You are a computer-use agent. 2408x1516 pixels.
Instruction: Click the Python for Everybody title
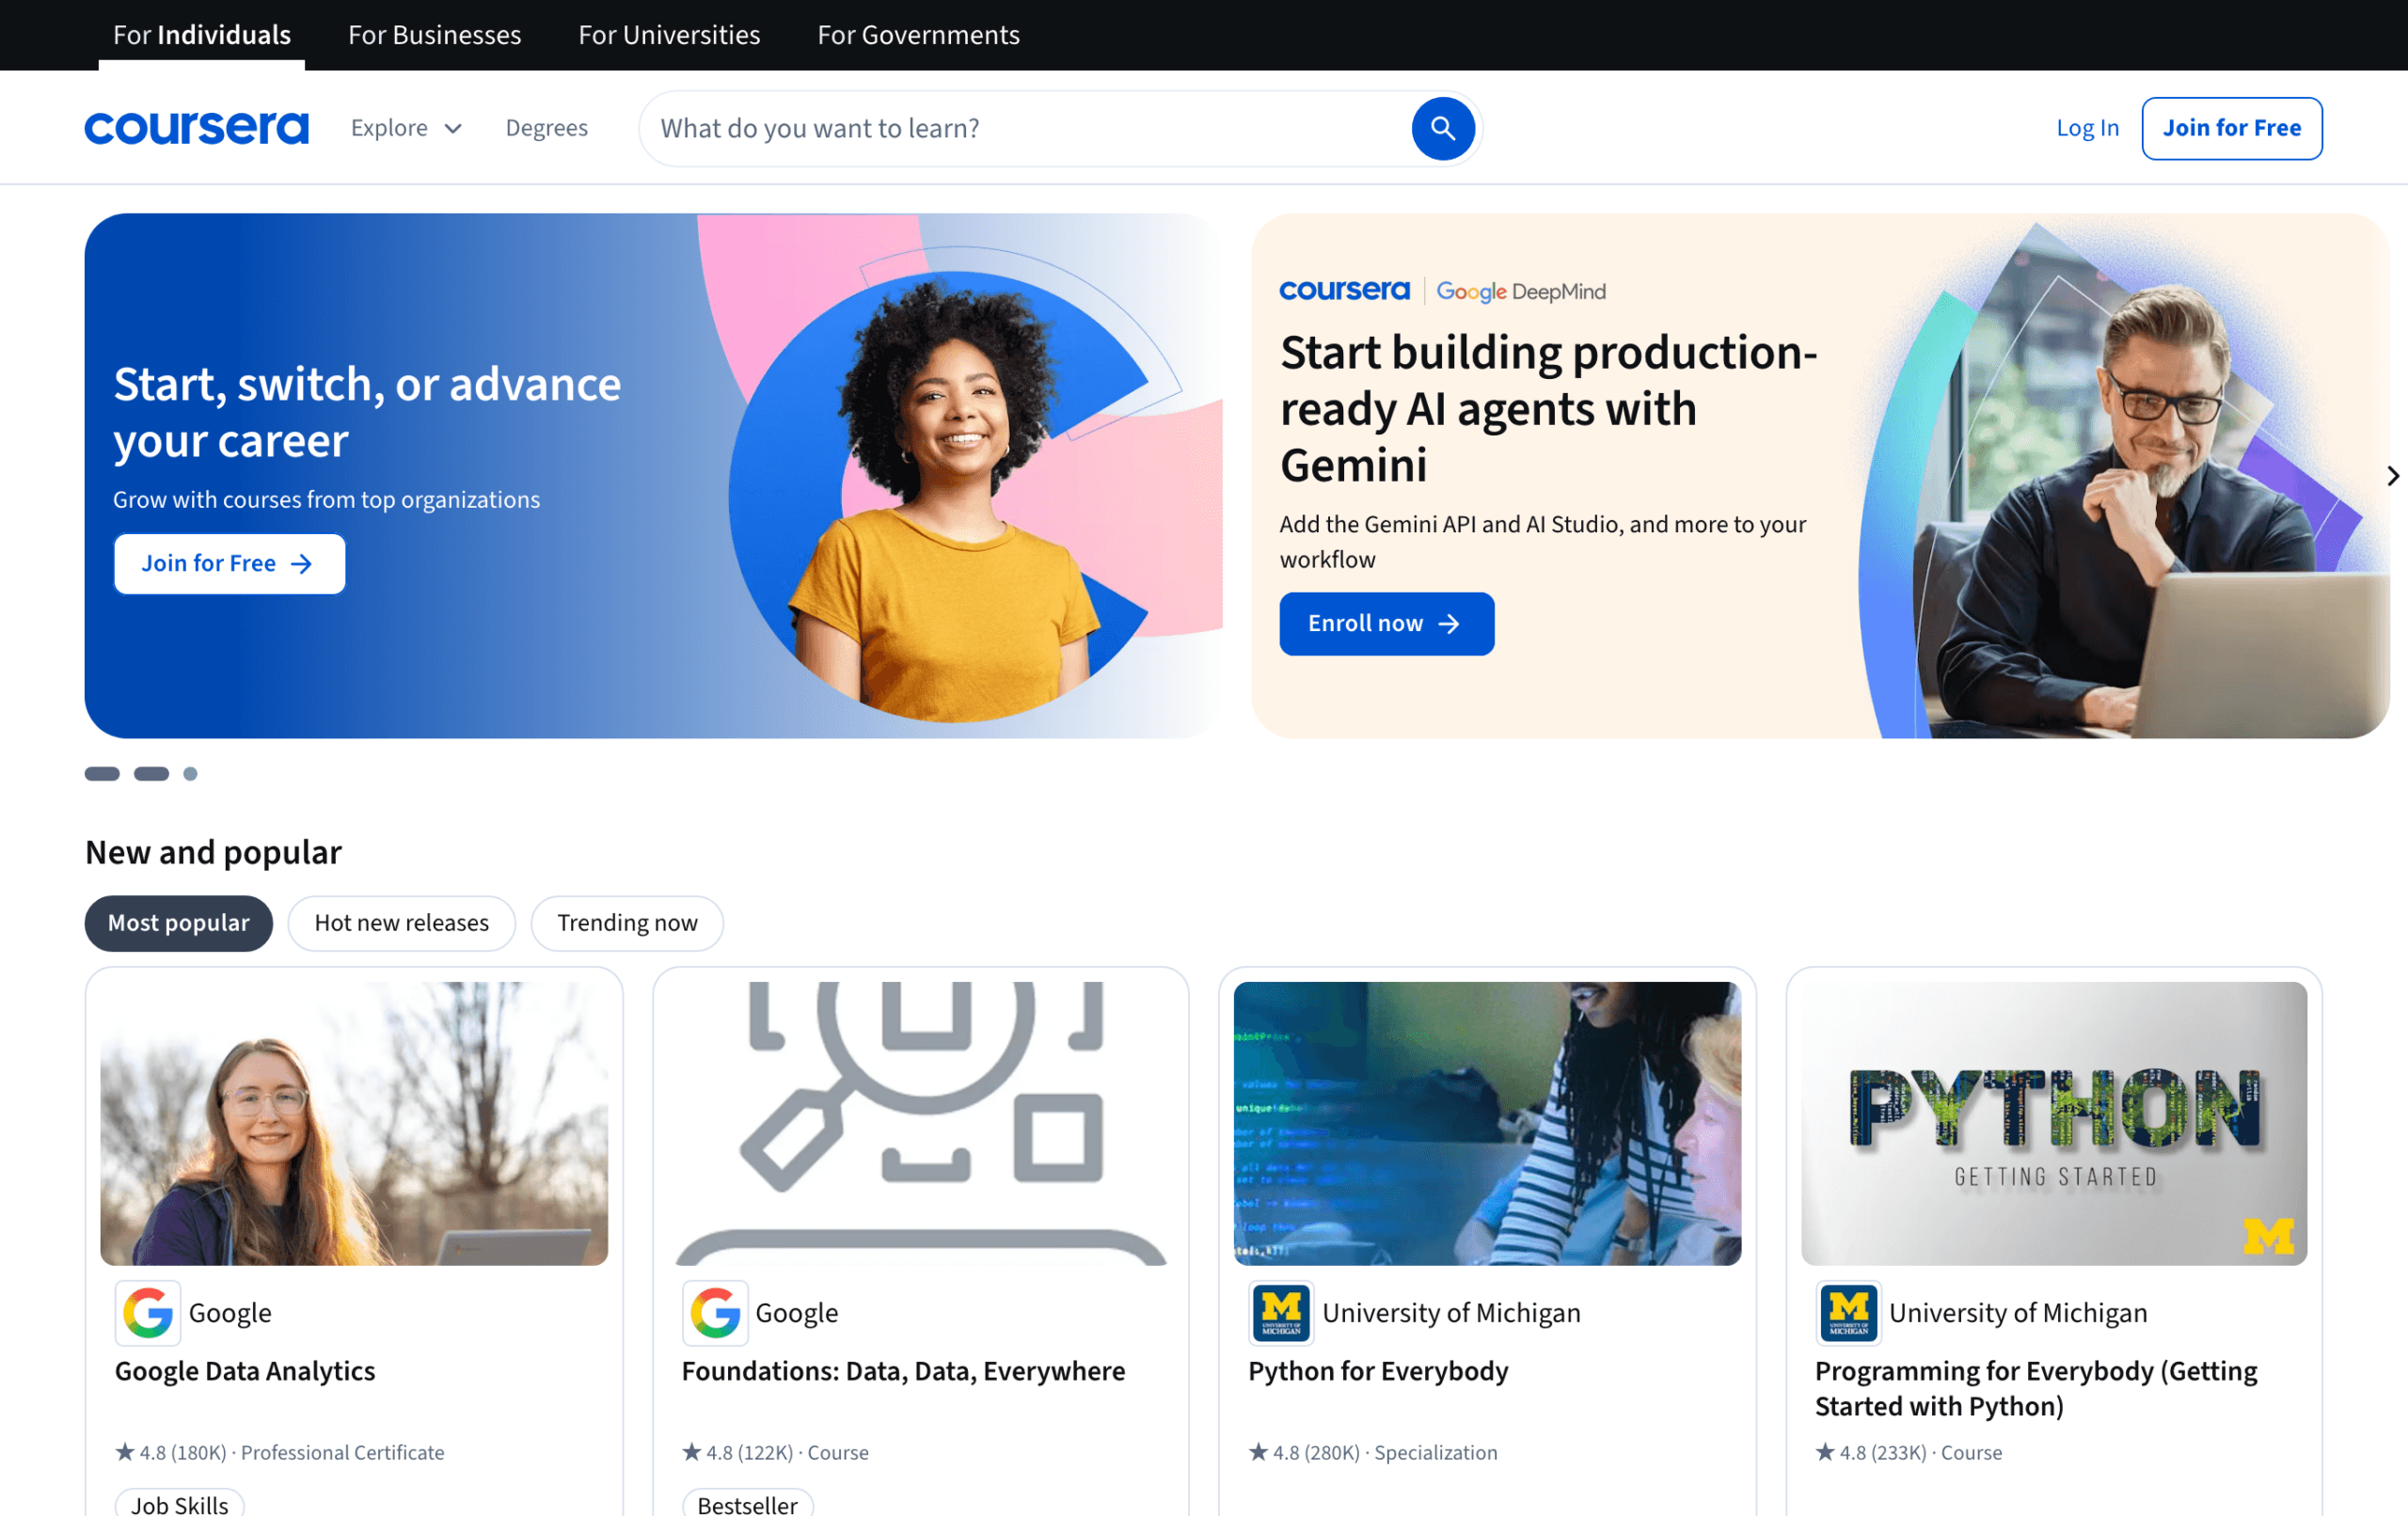(1378, 1370)
